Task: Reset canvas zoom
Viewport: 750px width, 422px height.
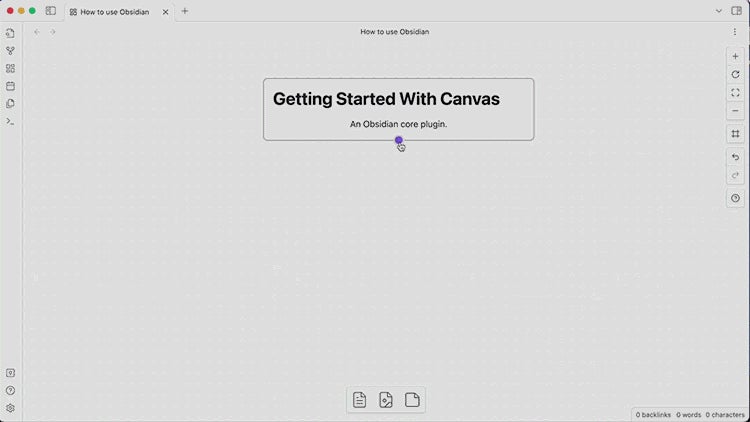Action: (x=735, y=75)
